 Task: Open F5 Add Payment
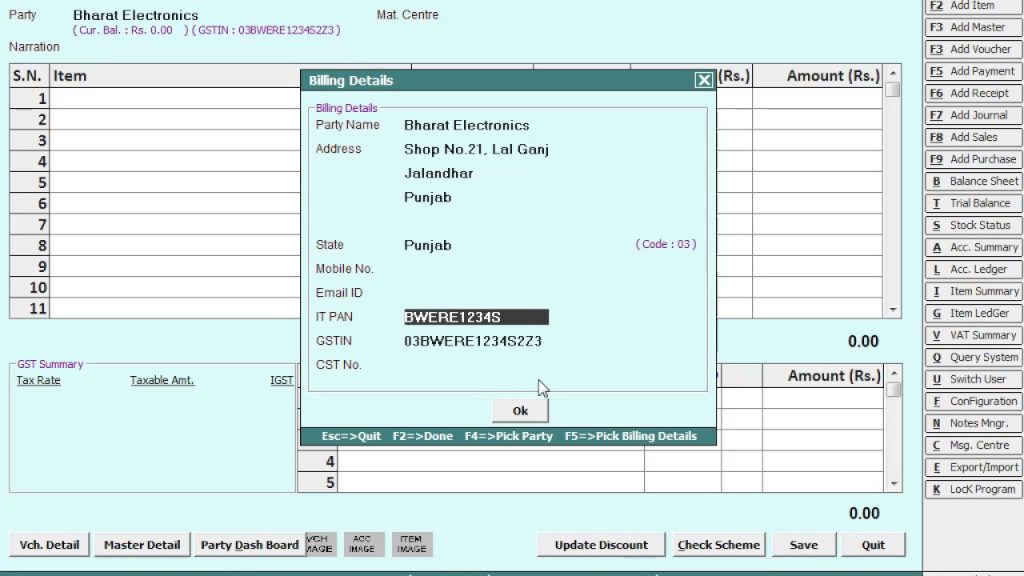[x=973, y=71]
